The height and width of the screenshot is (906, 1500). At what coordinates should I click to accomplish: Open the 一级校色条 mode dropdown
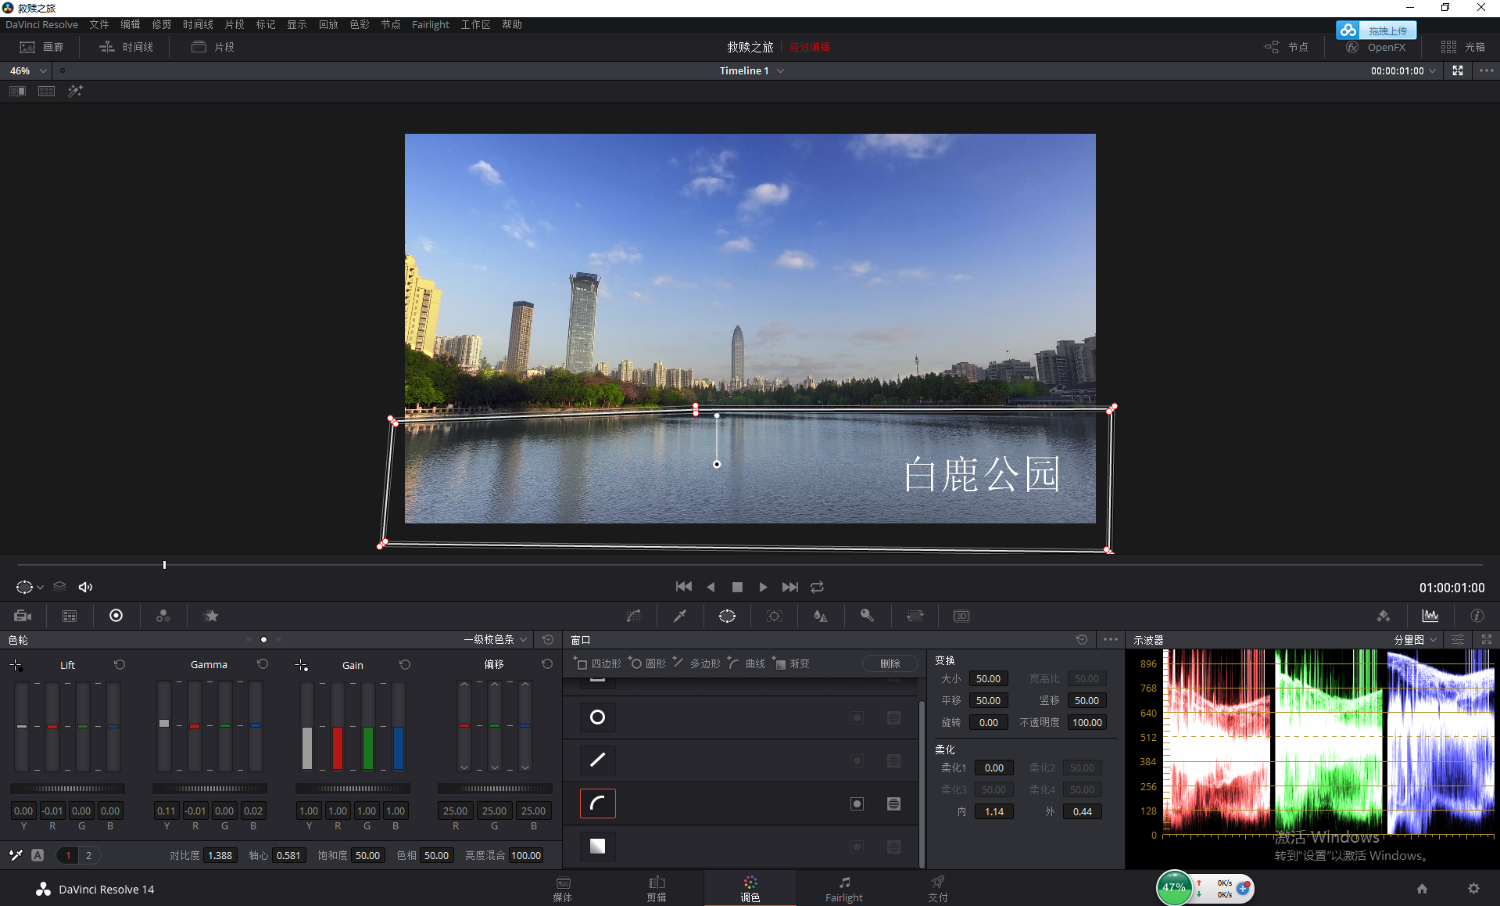tap(495, 640)
